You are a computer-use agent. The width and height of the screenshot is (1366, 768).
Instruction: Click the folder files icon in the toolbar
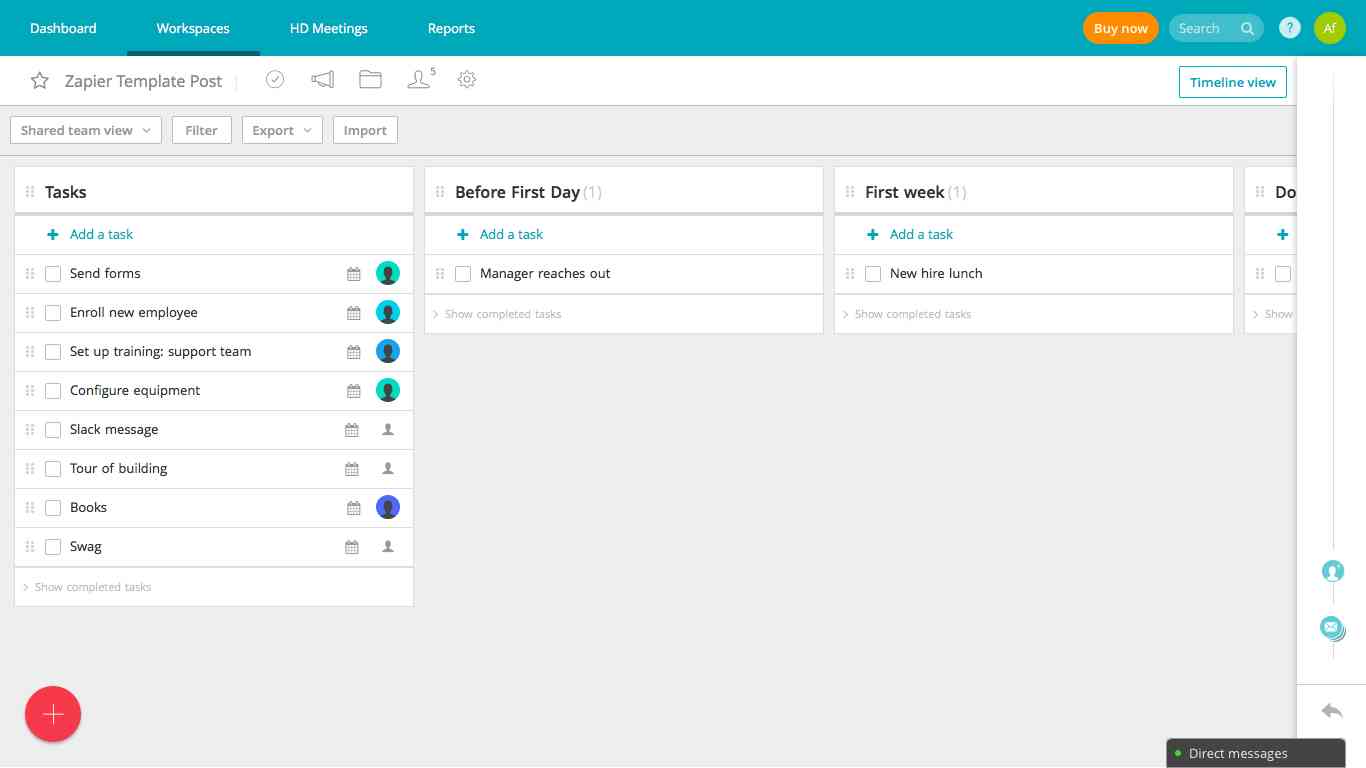pyautogui.click(x=370, y=79)
